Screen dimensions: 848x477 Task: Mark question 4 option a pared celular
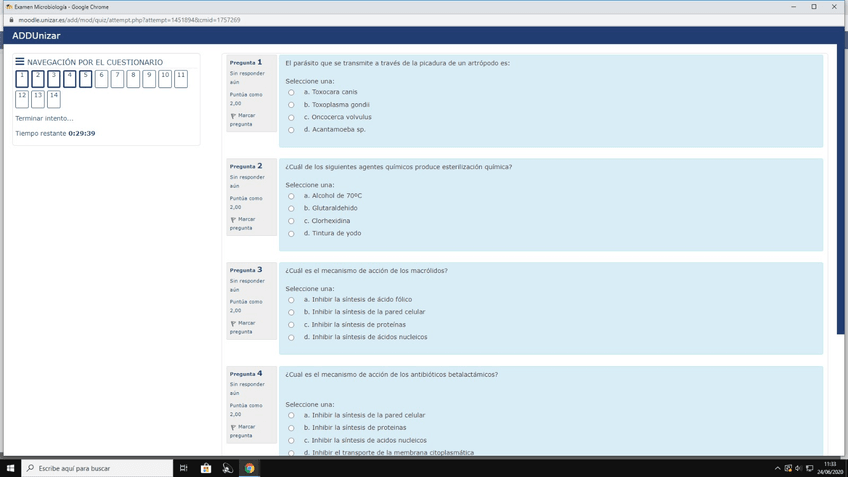291,415
